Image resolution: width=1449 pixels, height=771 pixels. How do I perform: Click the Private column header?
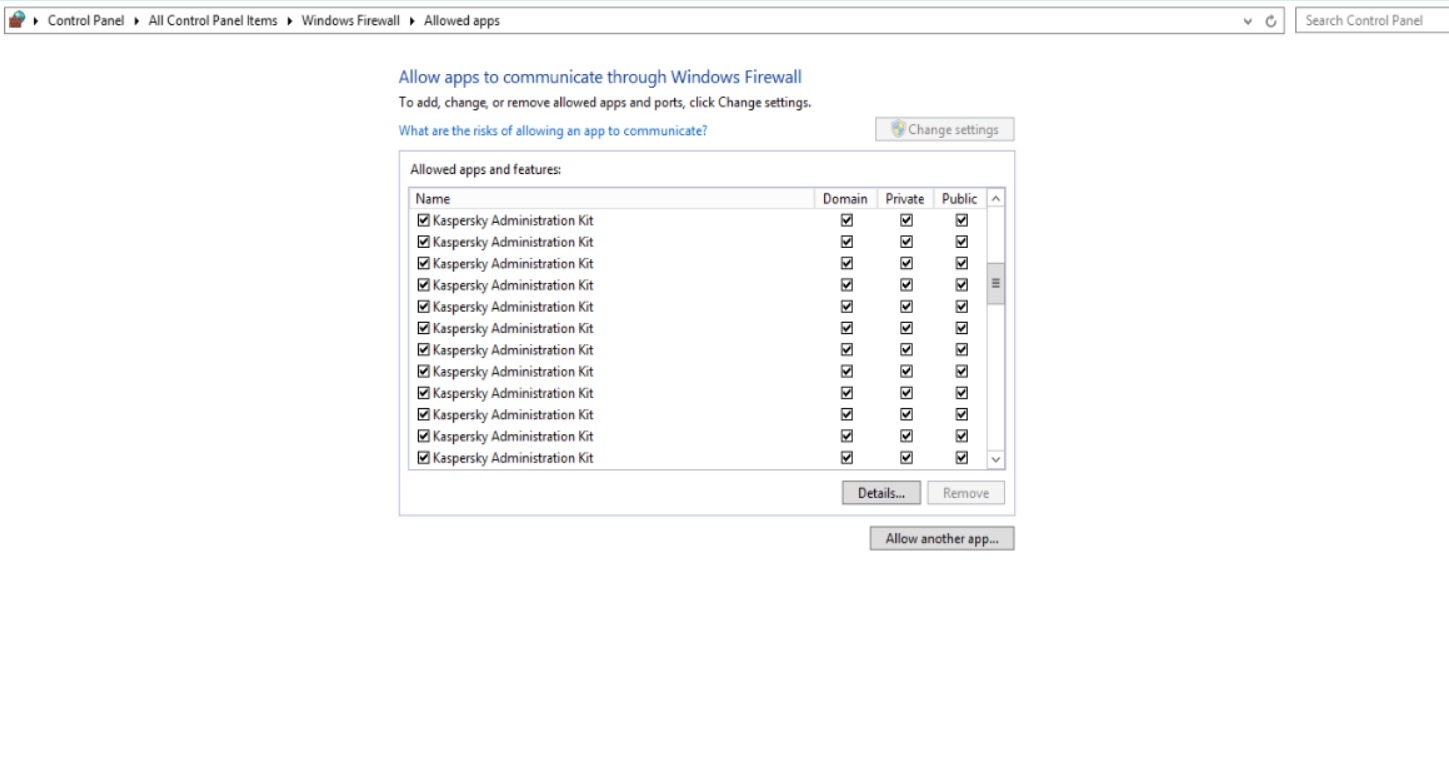[906, 199]
